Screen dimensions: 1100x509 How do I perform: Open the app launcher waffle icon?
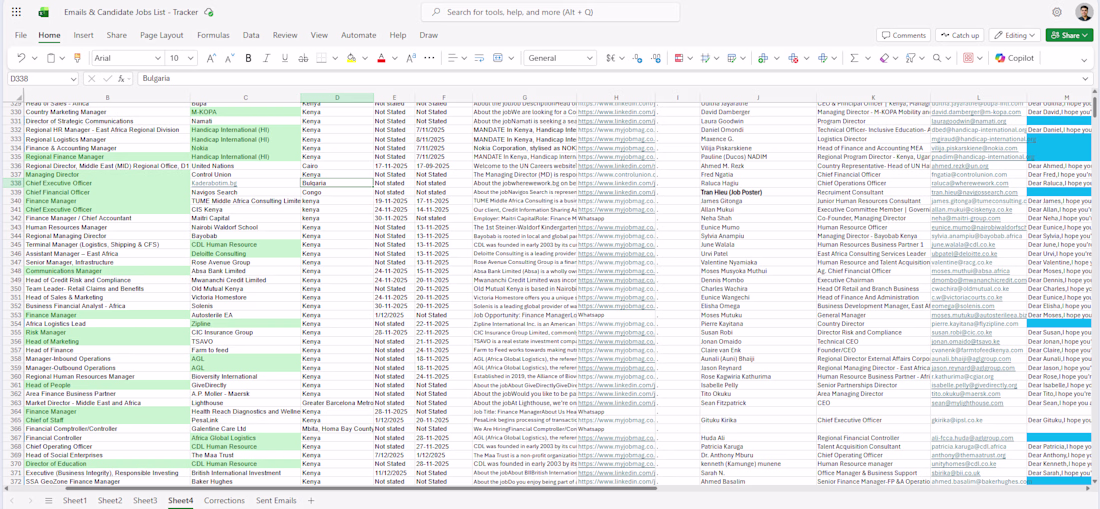click(x=17, y=12)
